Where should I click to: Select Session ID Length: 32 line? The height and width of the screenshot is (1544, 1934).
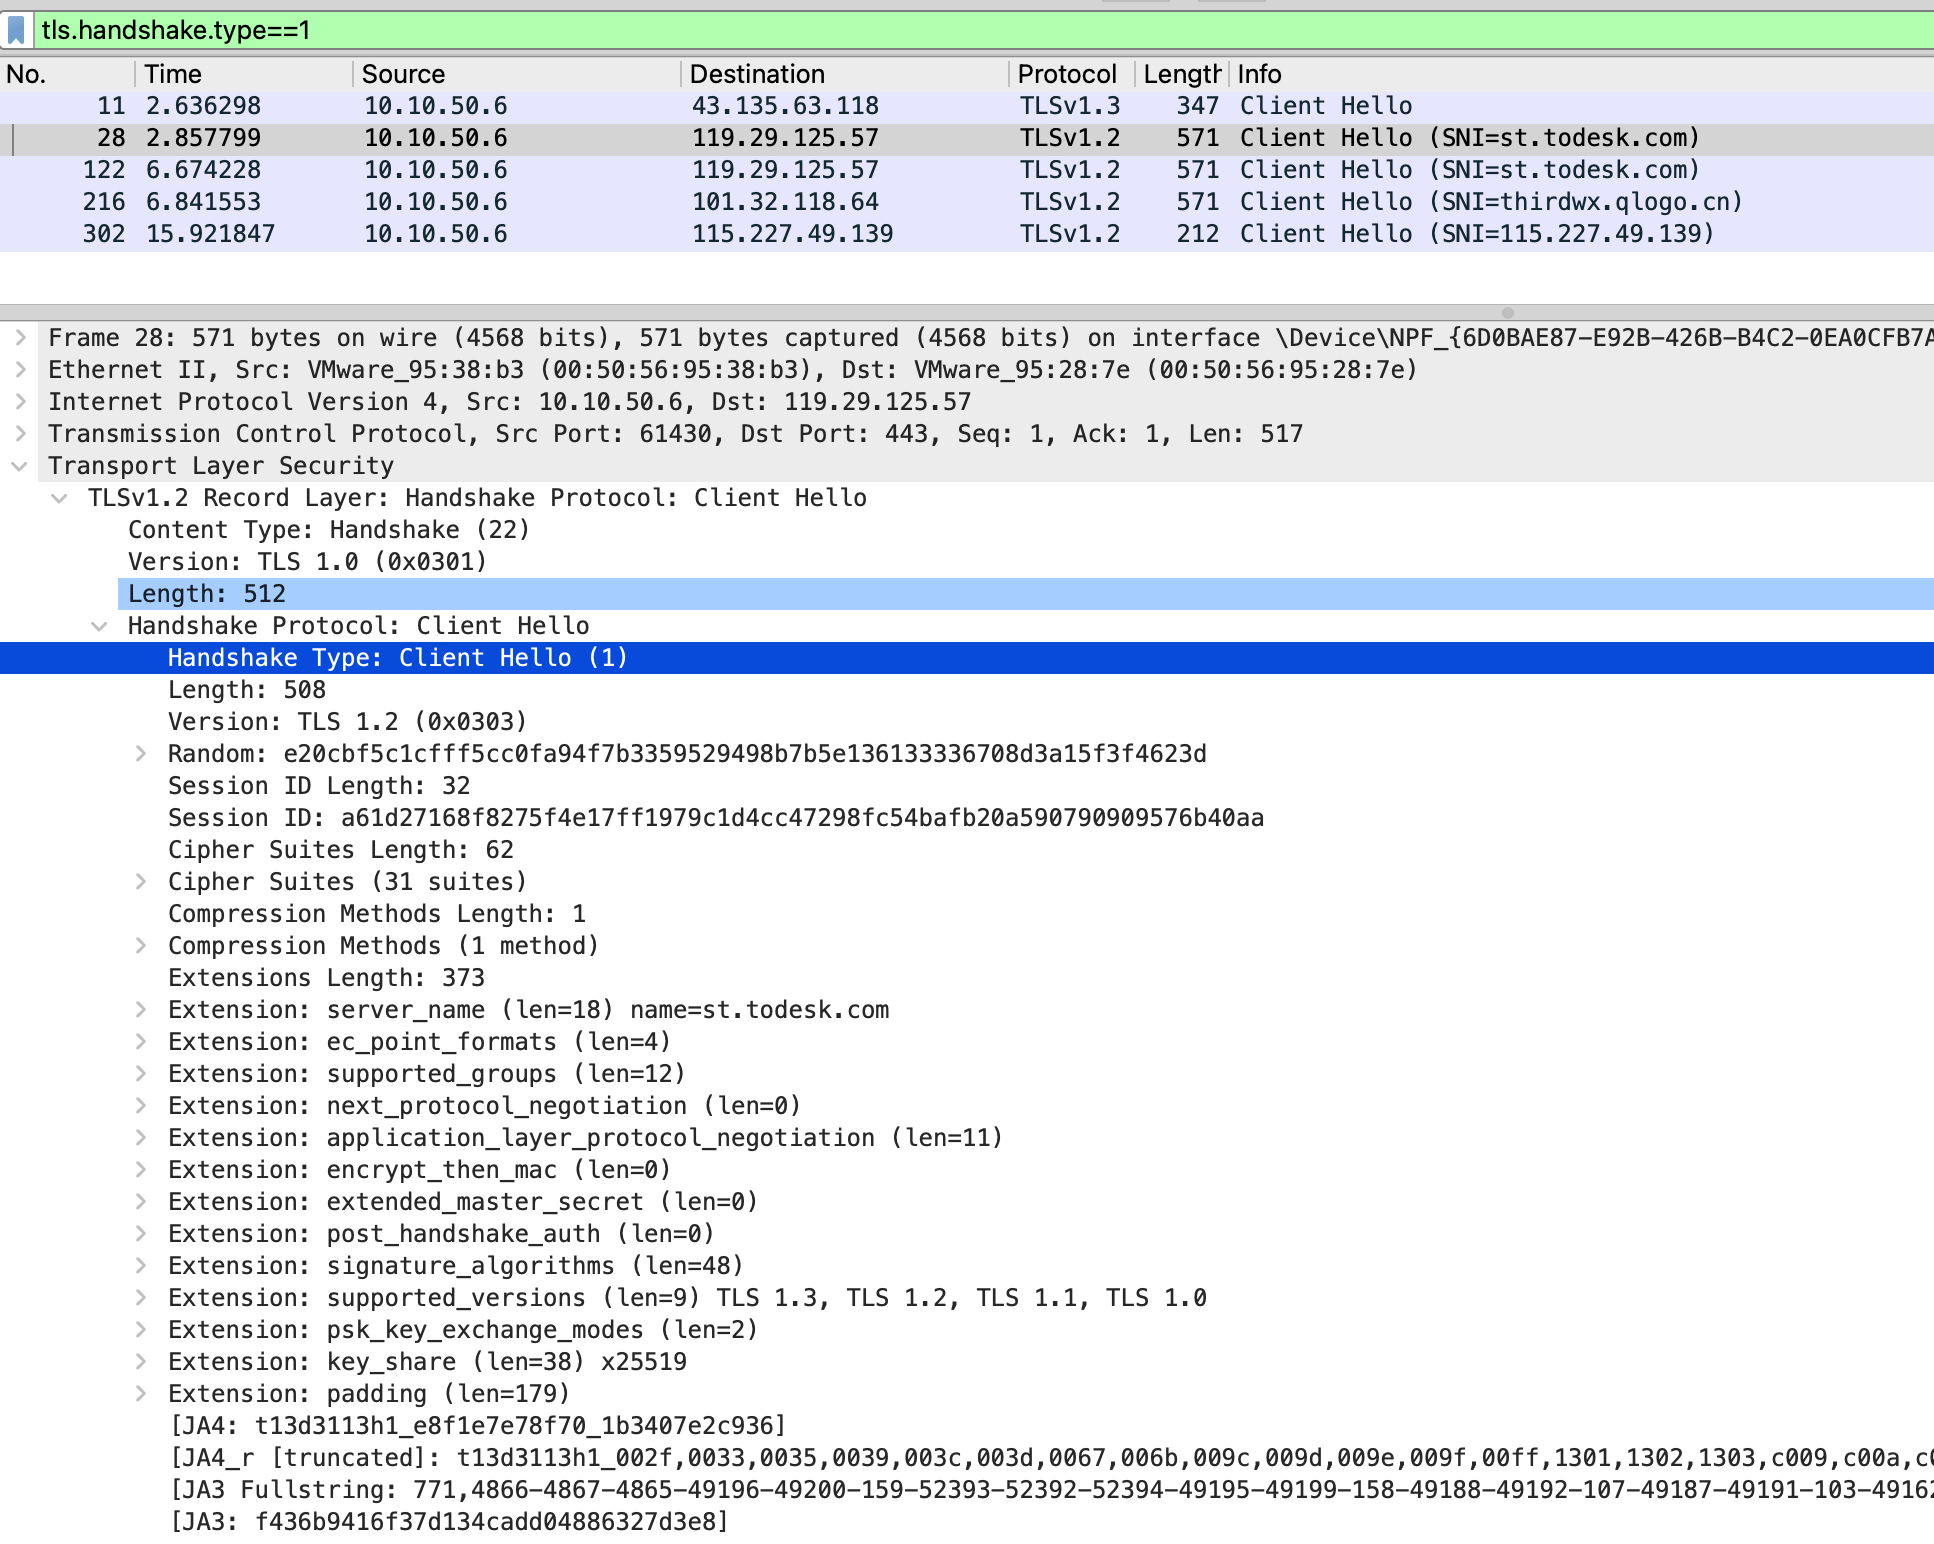pyautogui.click(x=319, y=786)
